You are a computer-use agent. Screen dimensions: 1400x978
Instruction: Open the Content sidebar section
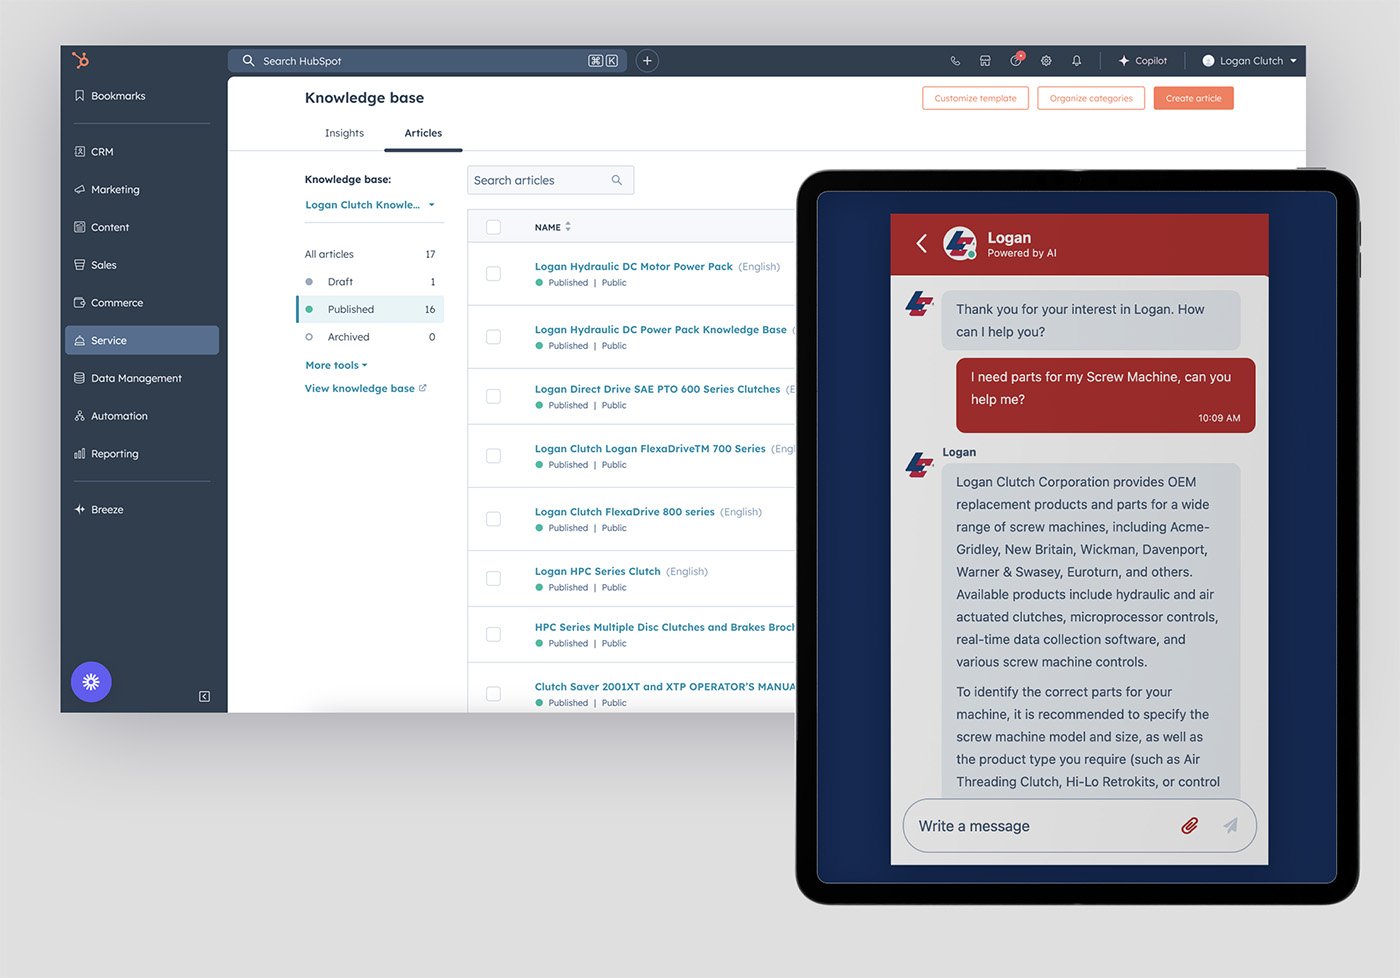[102, 227]
